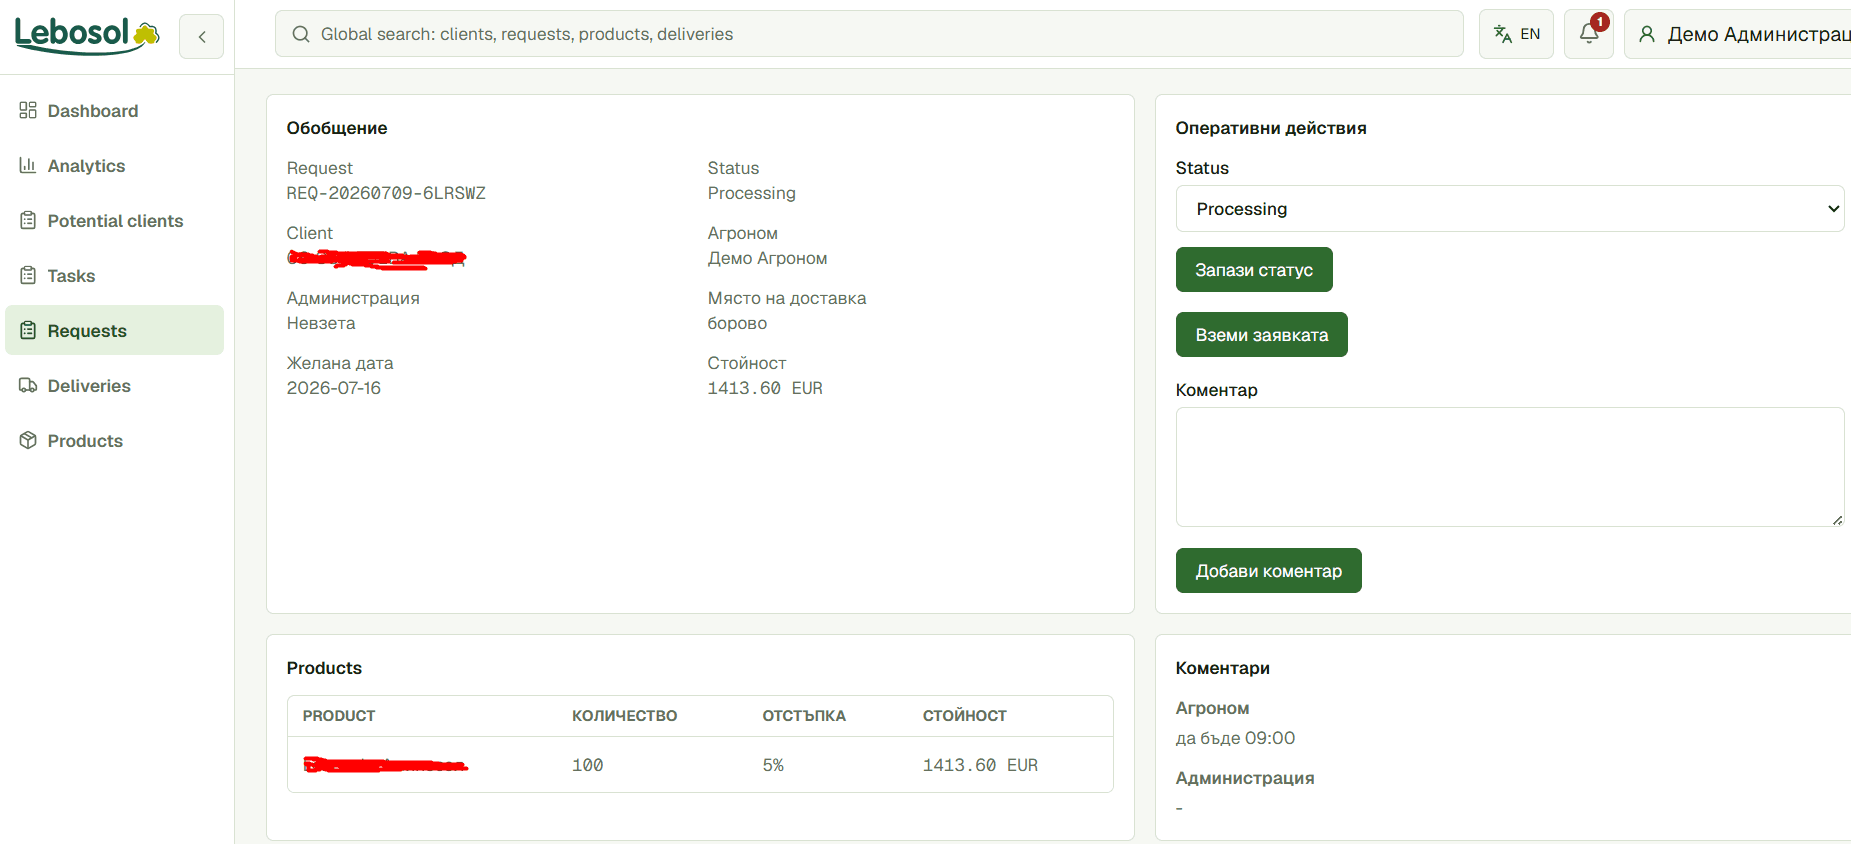Click the PRODUCT column header
Image resolution: width=1851 pixels, height=844 pixels.
pos(339,716)
